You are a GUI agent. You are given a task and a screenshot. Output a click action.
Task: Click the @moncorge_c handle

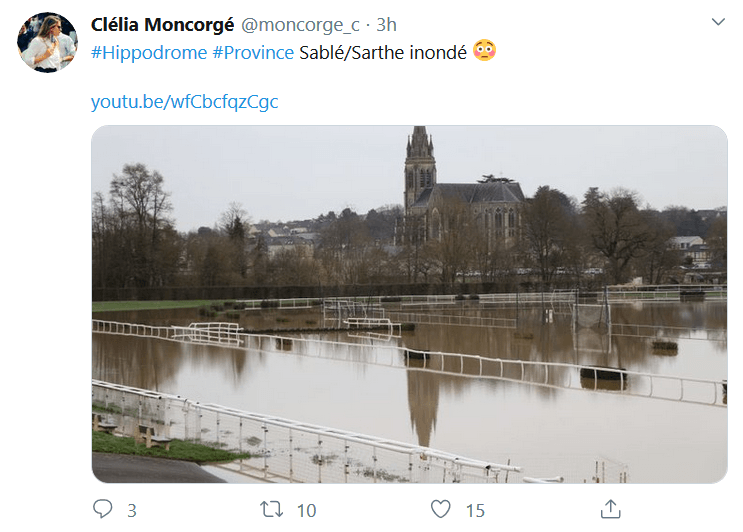point(310,24)
